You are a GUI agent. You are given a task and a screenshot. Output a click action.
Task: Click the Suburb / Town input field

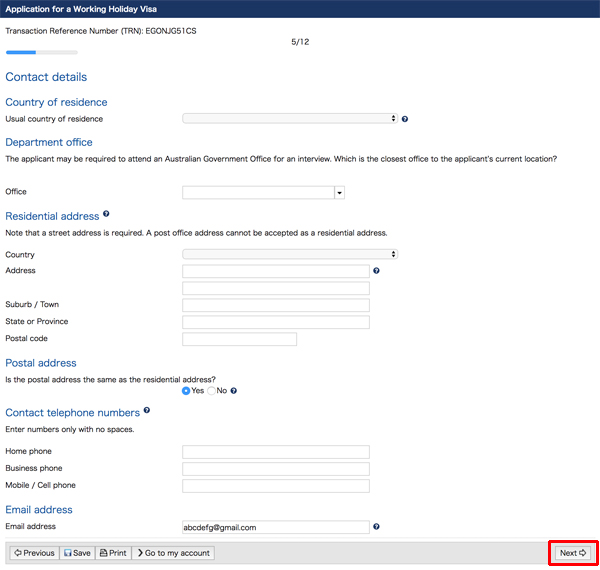tap(276, 305)
